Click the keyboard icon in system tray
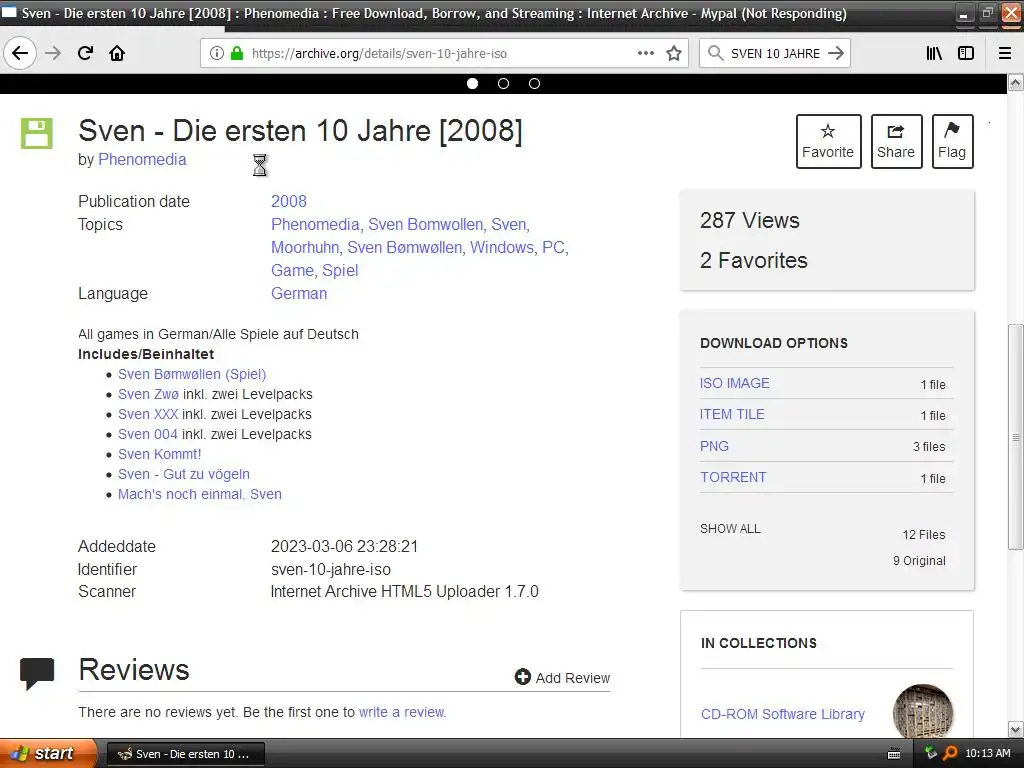 click(x=895, y=754)
